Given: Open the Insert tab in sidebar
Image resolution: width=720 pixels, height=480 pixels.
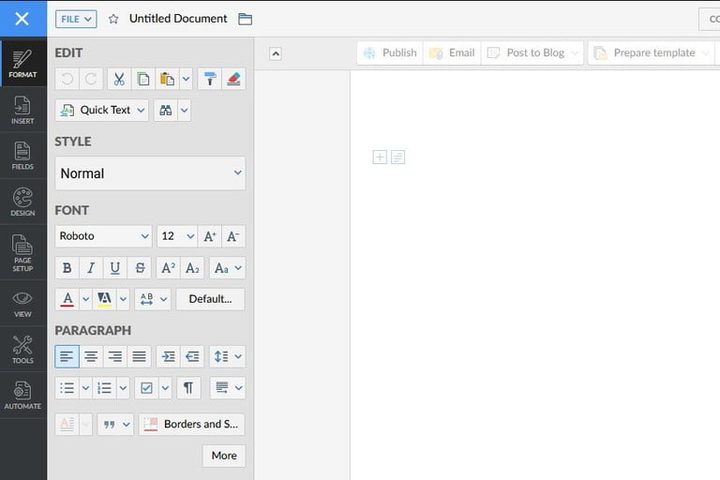Looking at the screenshot, I should pos(23,110).
